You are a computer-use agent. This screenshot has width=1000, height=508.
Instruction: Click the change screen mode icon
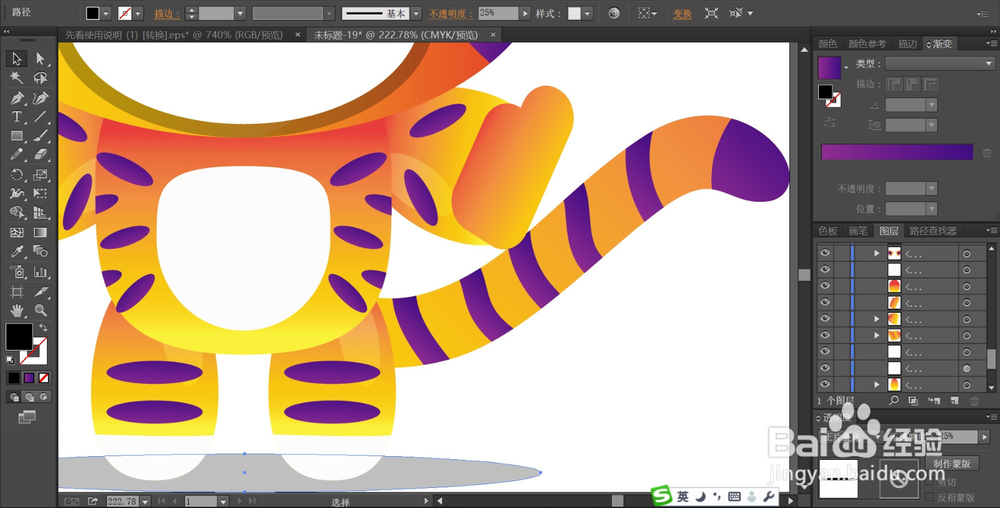[x=27, y=417]
